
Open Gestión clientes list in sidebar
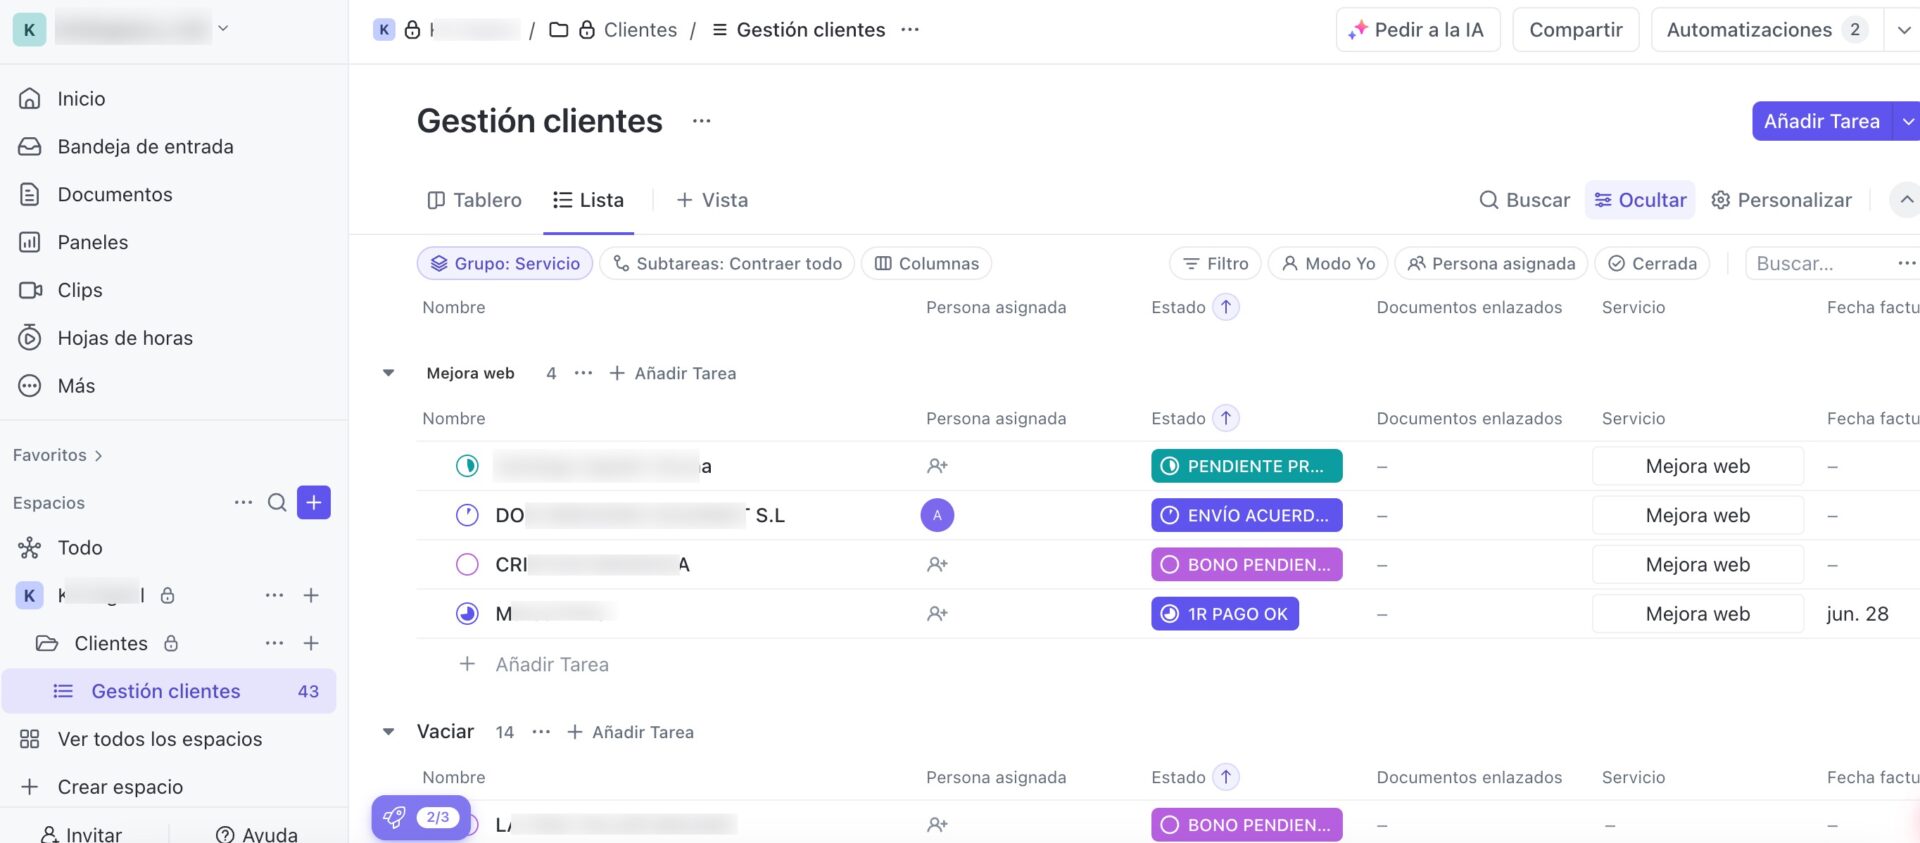coord(169,691)
